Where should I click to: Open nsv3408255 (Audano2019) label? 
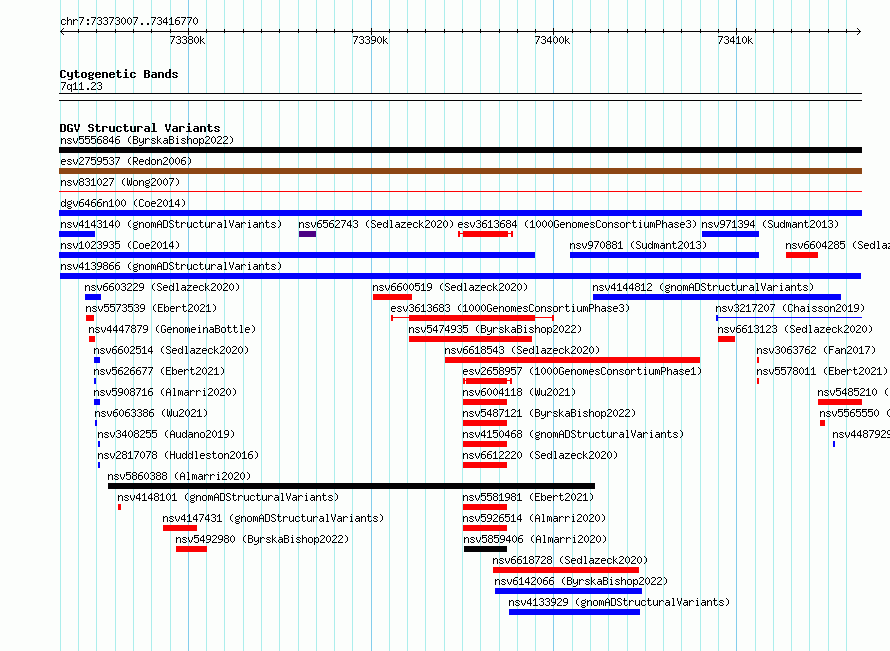166,434
